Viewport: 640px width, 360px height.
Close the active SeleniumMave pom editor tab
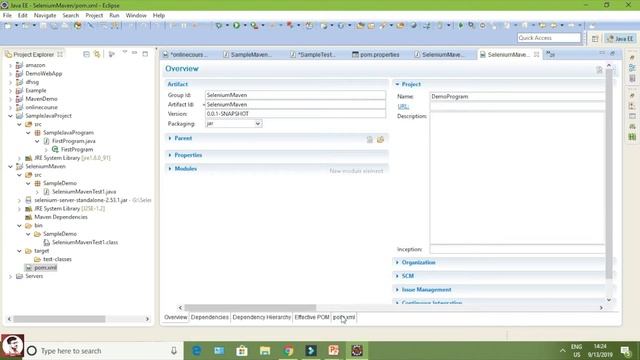(536, 54)
